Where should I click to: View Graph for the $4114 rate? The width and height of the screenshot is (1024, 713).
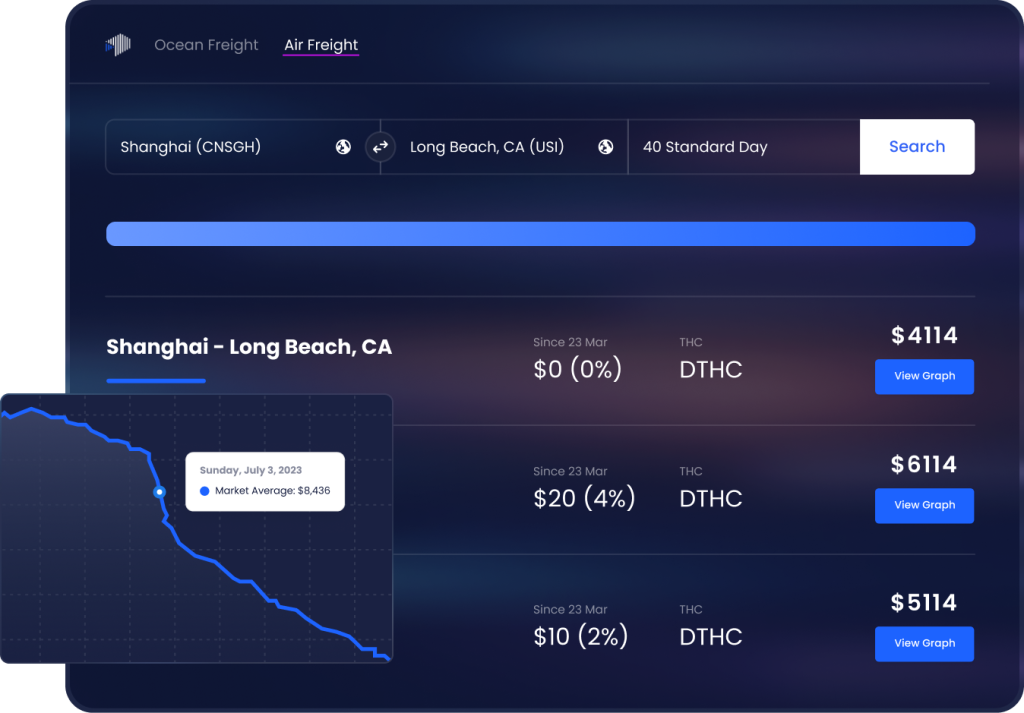[924, 376]
